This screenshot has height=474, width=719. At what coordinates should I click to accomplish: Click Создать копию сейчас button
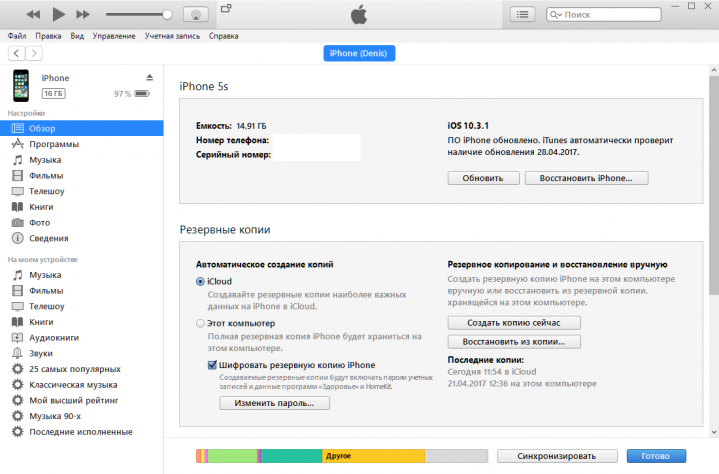[x=513, y=323]
